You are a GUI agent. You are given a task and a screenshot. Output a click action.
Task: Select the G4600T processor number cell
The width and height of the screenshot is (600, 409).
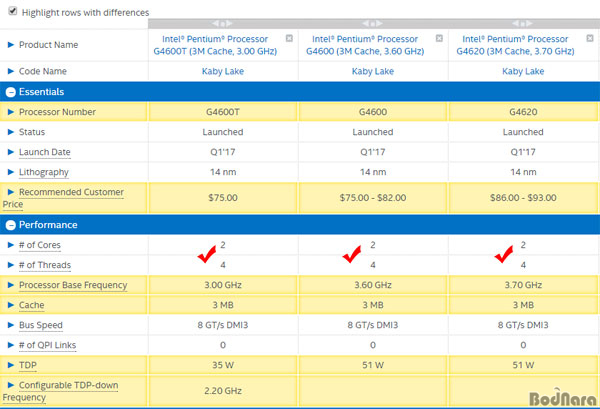[223, 112]
